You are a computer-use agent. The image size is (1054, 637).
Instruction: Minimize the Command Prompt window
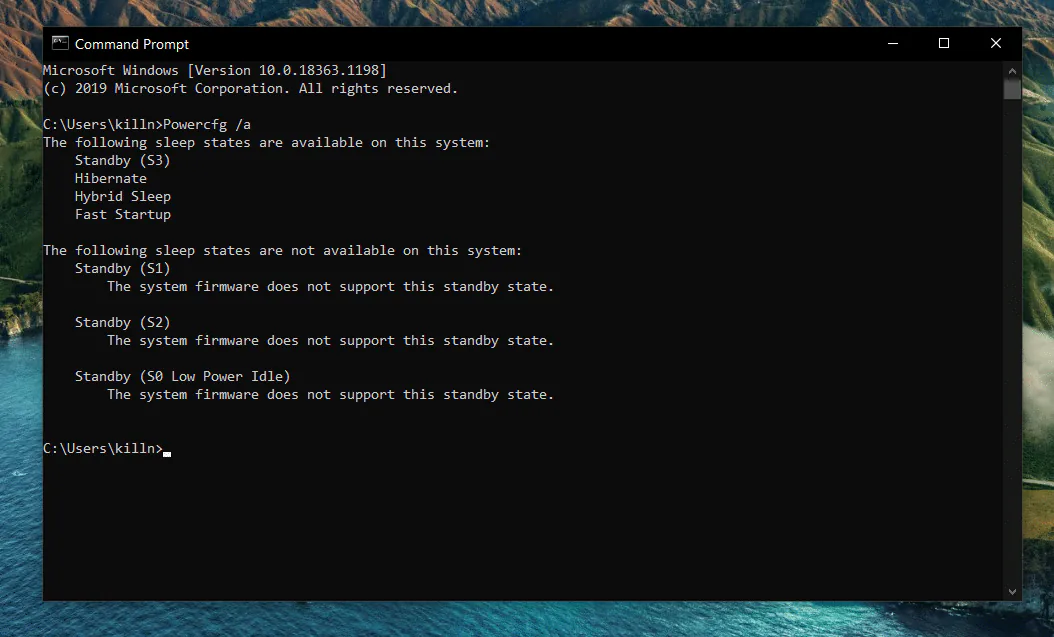893,44
